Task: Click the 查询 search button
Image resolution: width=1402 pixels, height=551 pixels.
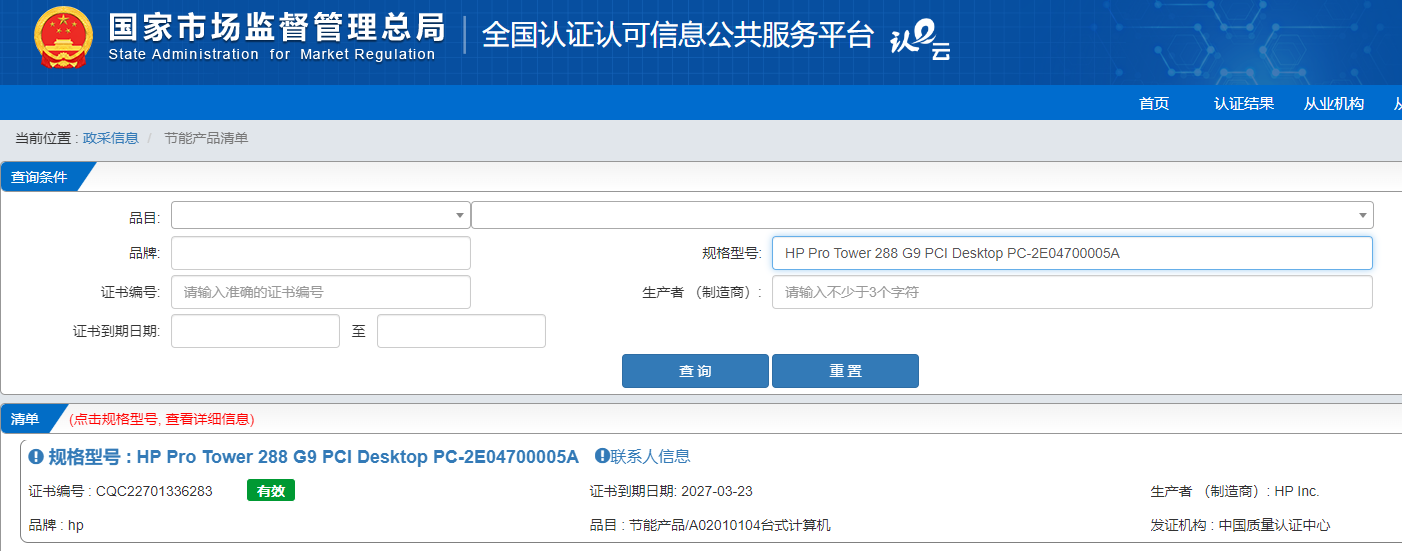Action: [695, 371]
